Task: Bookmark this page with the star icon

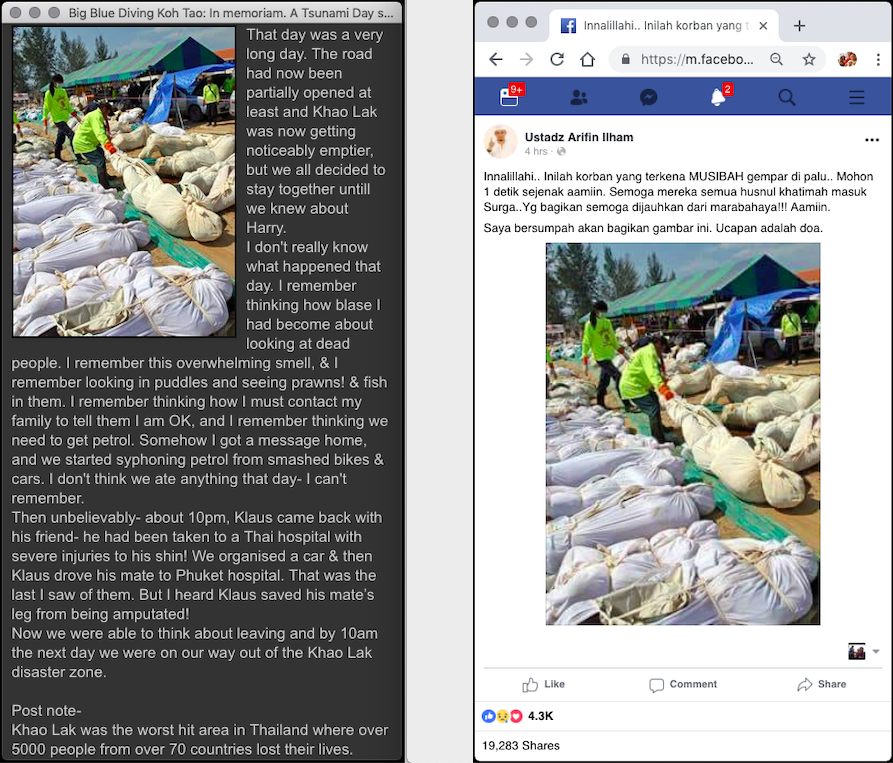Action: 809,59
